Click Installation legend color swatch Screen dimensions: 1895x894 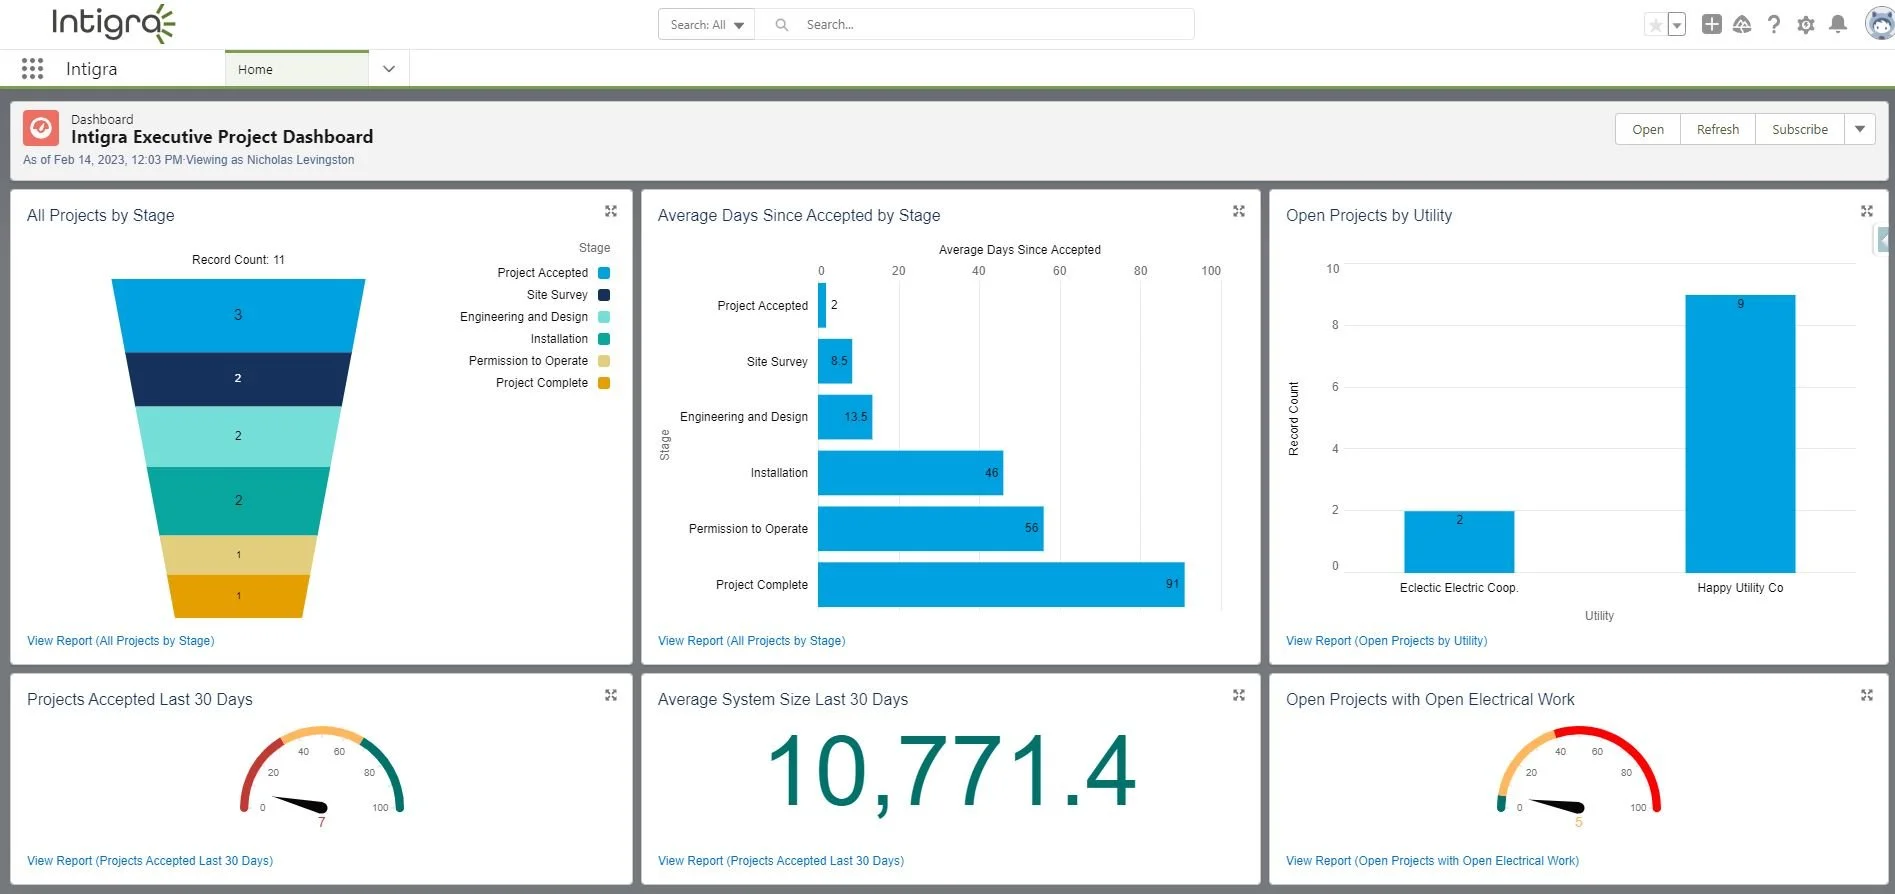604,339
